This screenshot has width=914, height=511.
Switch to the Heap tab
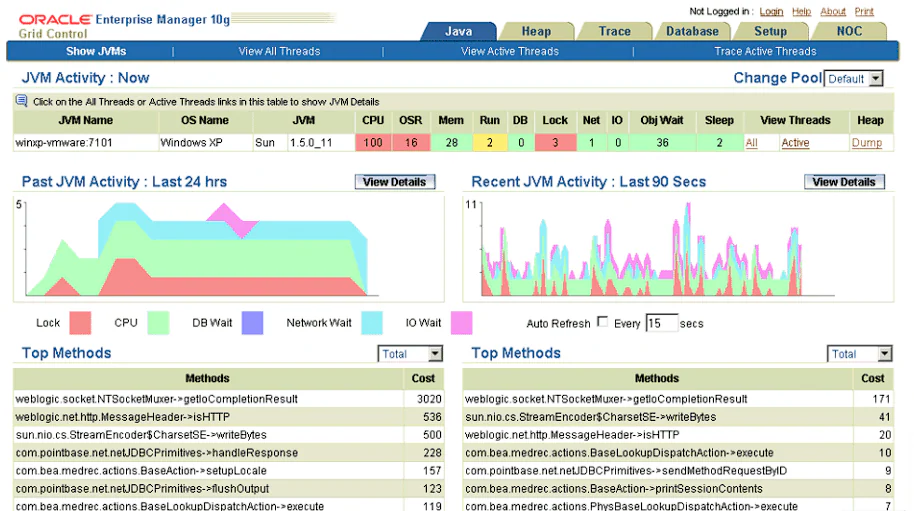click(x=536, y=31)
